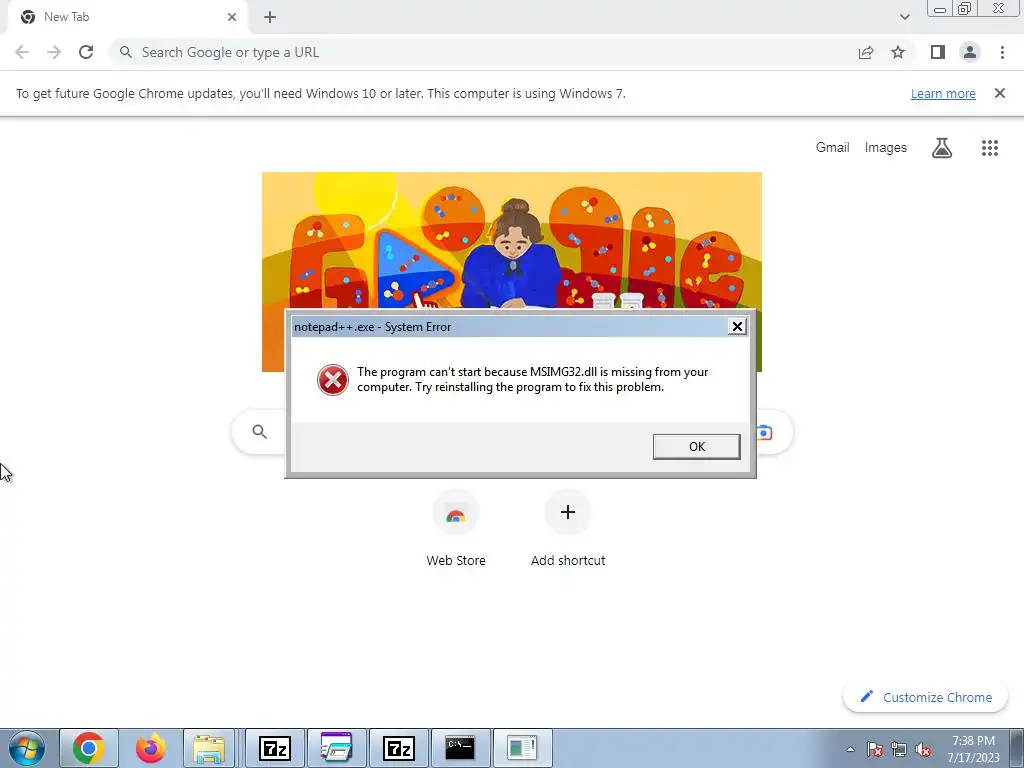Open Windows Explorer from the taskbar
The image size is (1024, 768).
(x=209, y=748)
